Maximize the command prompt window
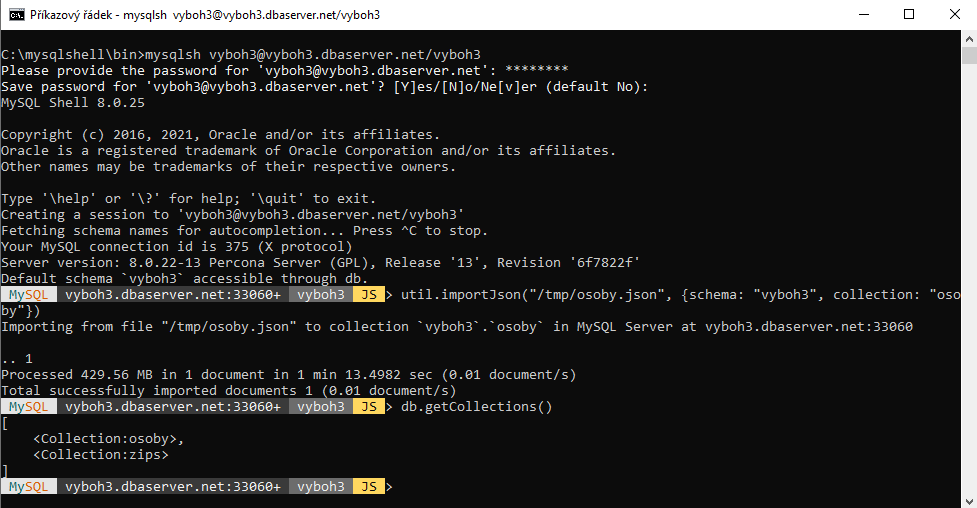977x508 pixels. [x=908, y=14]
